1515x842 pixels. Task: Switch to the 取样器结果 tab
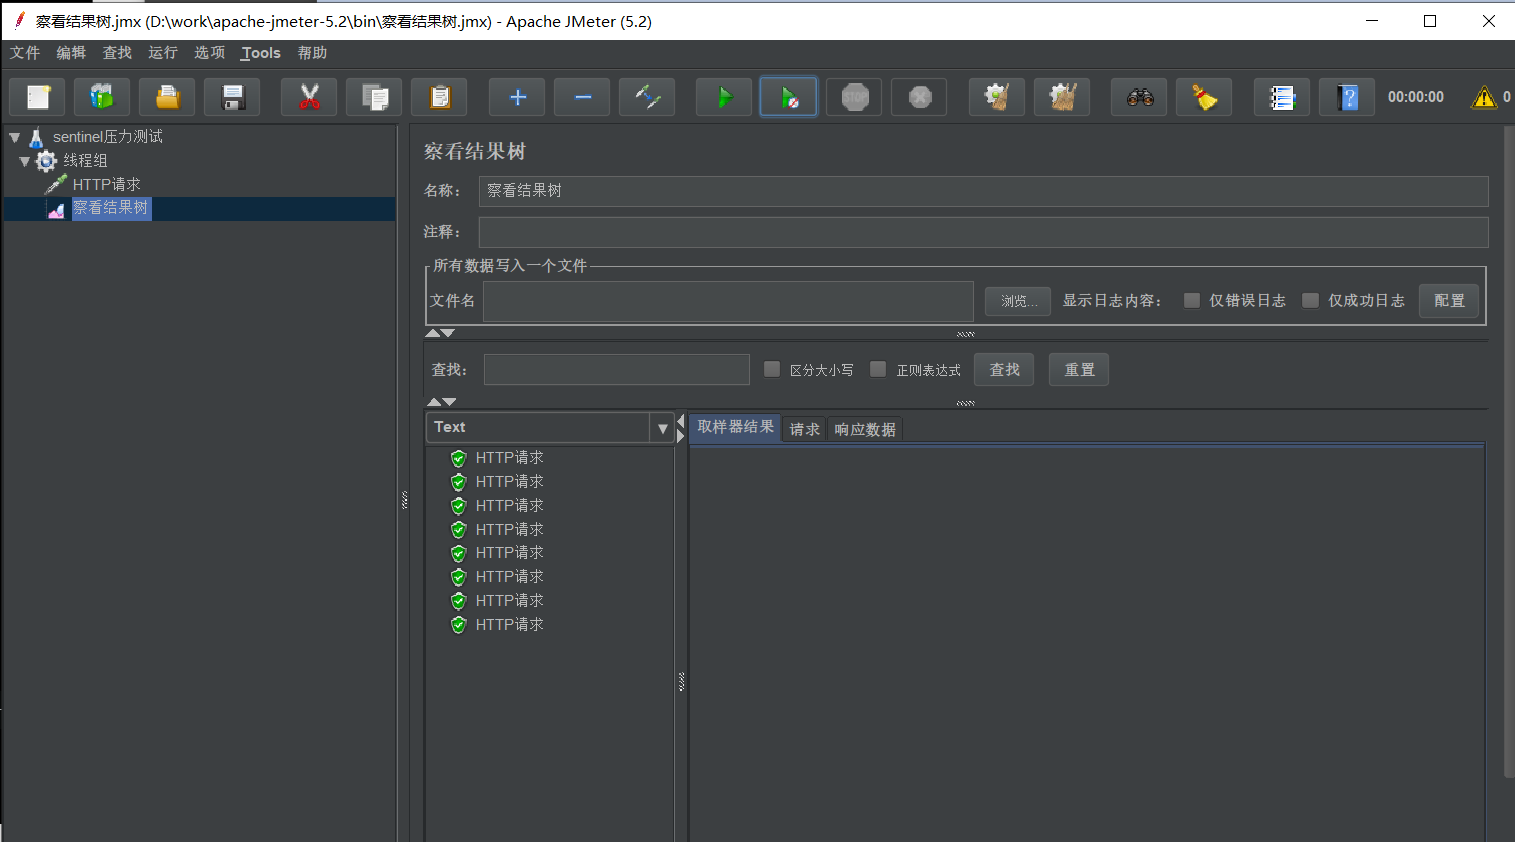click(x=735, y=427)
